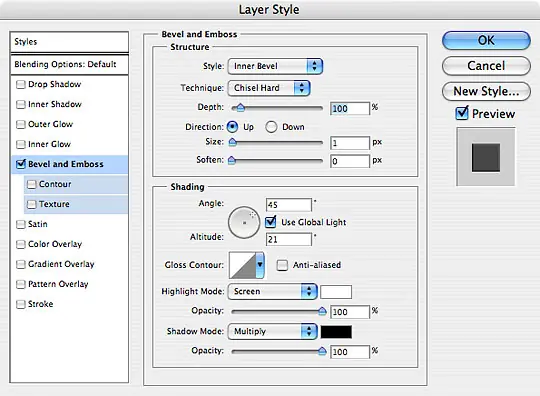Turn on the Gradient Overlay checkbox

click(21, 264)
